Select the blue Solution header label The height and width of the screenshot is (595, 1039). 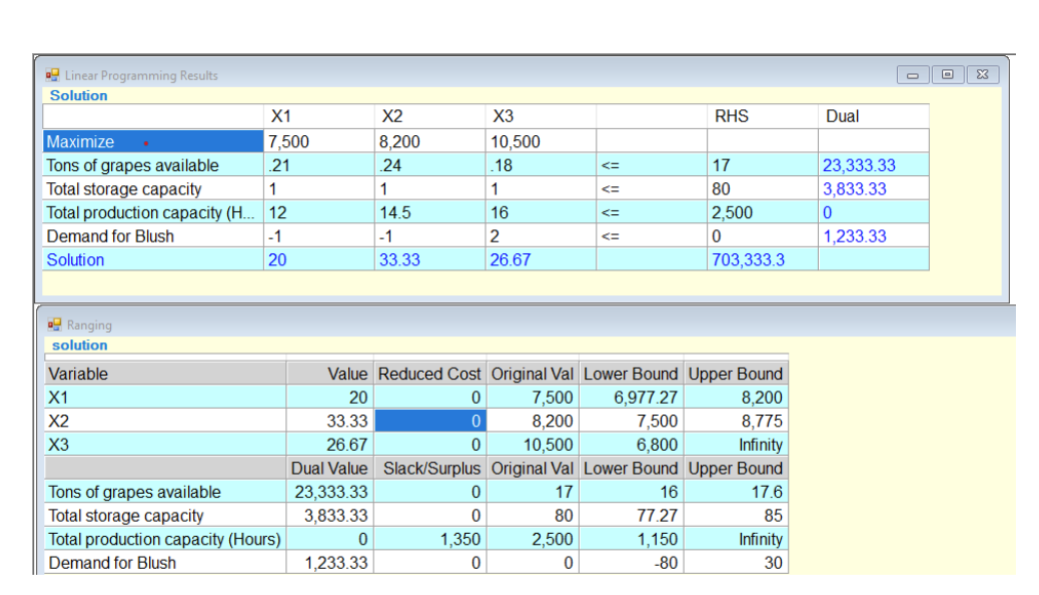[78, 95]
